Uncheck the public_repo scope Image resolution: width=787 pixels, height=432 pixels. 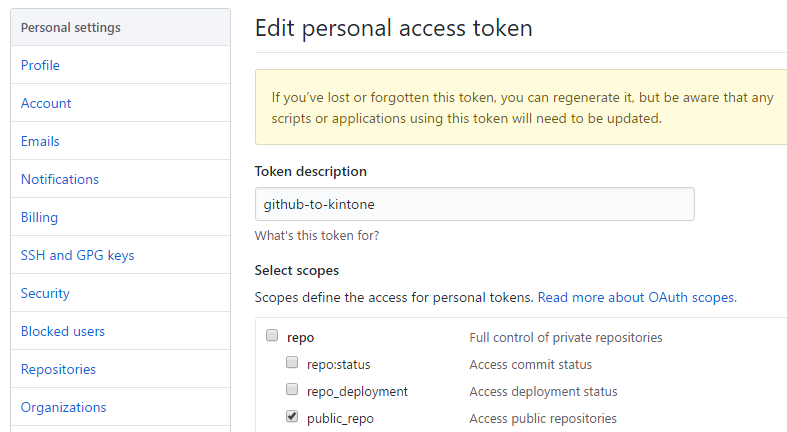tap(292, 417)
